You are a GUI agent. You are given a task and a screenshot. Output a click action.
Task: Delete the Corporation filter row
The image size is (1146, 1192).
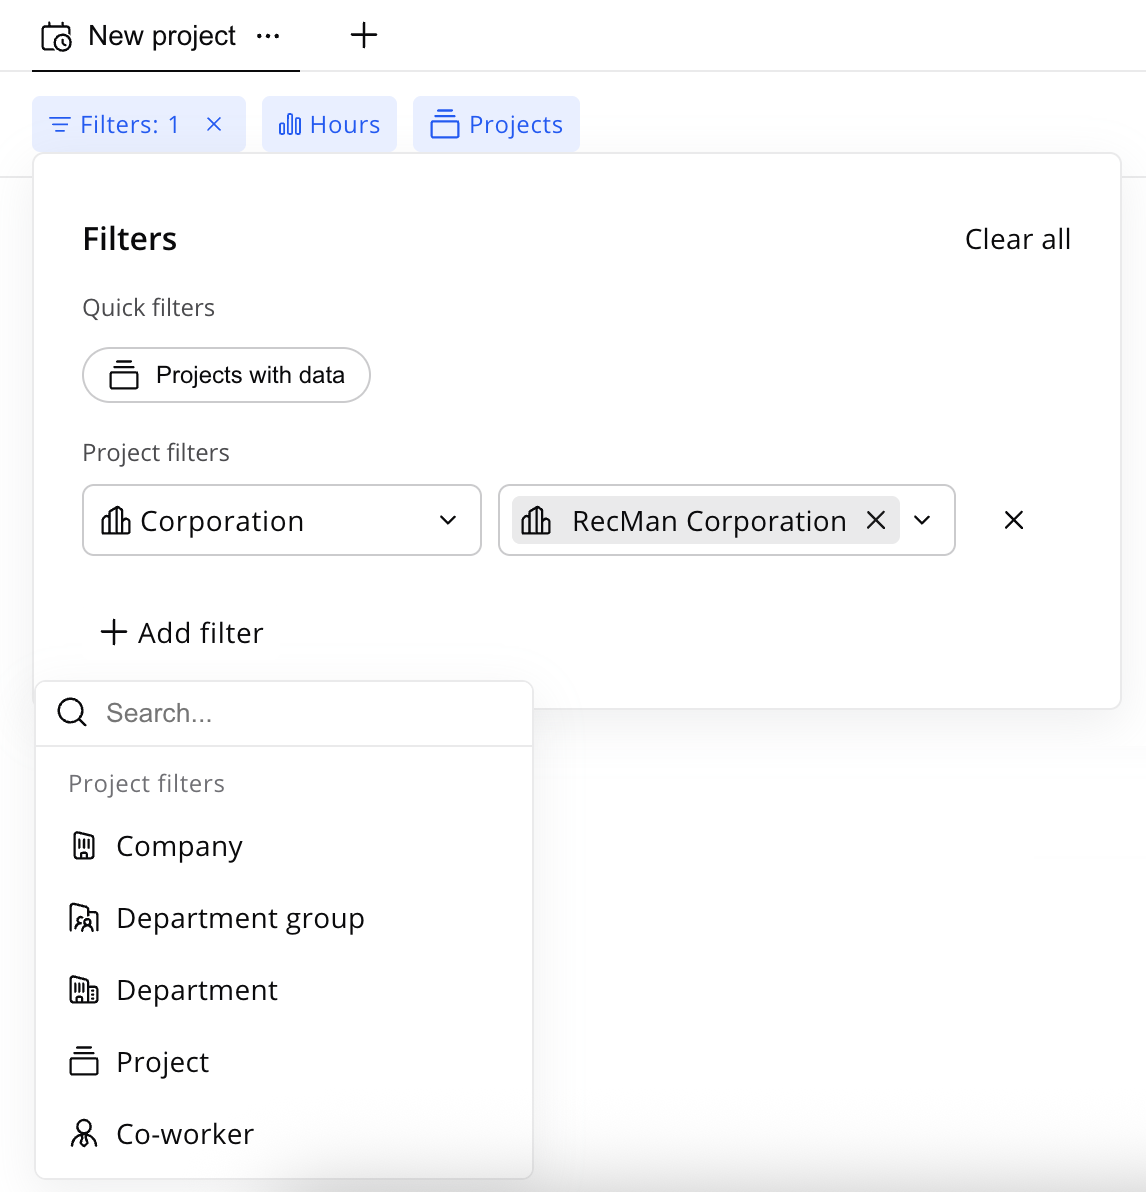1013,520
